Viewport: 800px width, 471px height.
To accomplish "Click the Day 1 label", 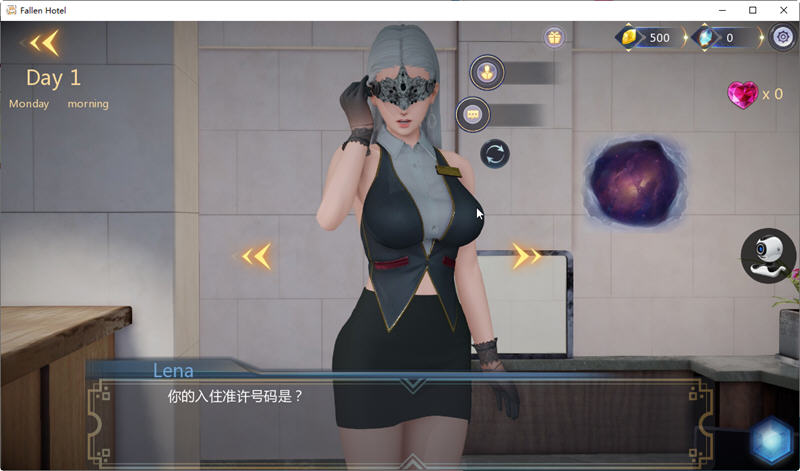I will point(54,78).
